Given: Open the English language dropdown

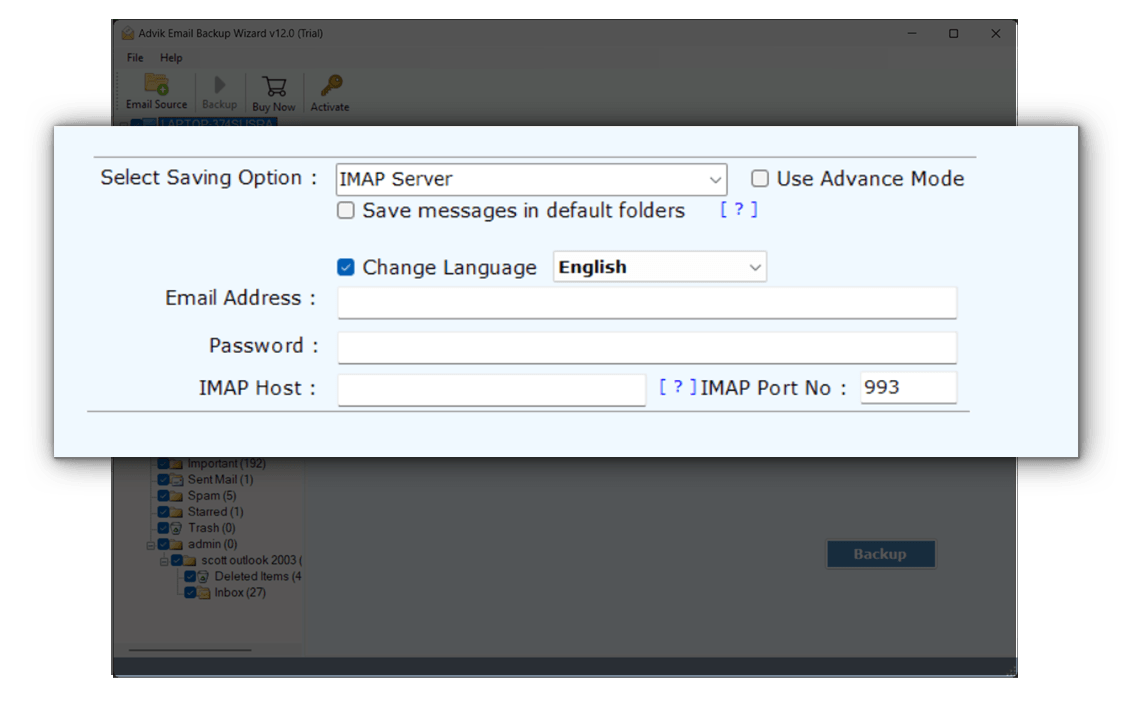Looking at the screenshot, I should (659, 267).
